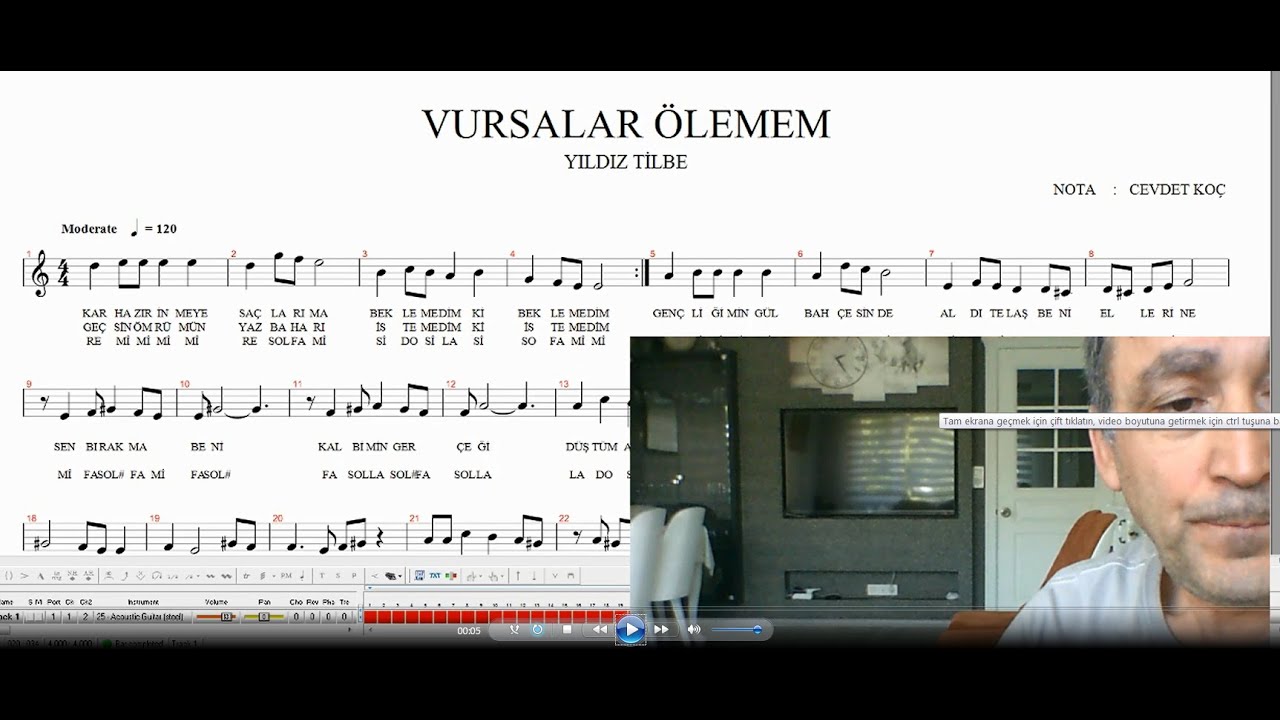The image size is (1280, 720).
Task: Click Track 1 Tremolo value 0
Action: [x=344, y=617]
